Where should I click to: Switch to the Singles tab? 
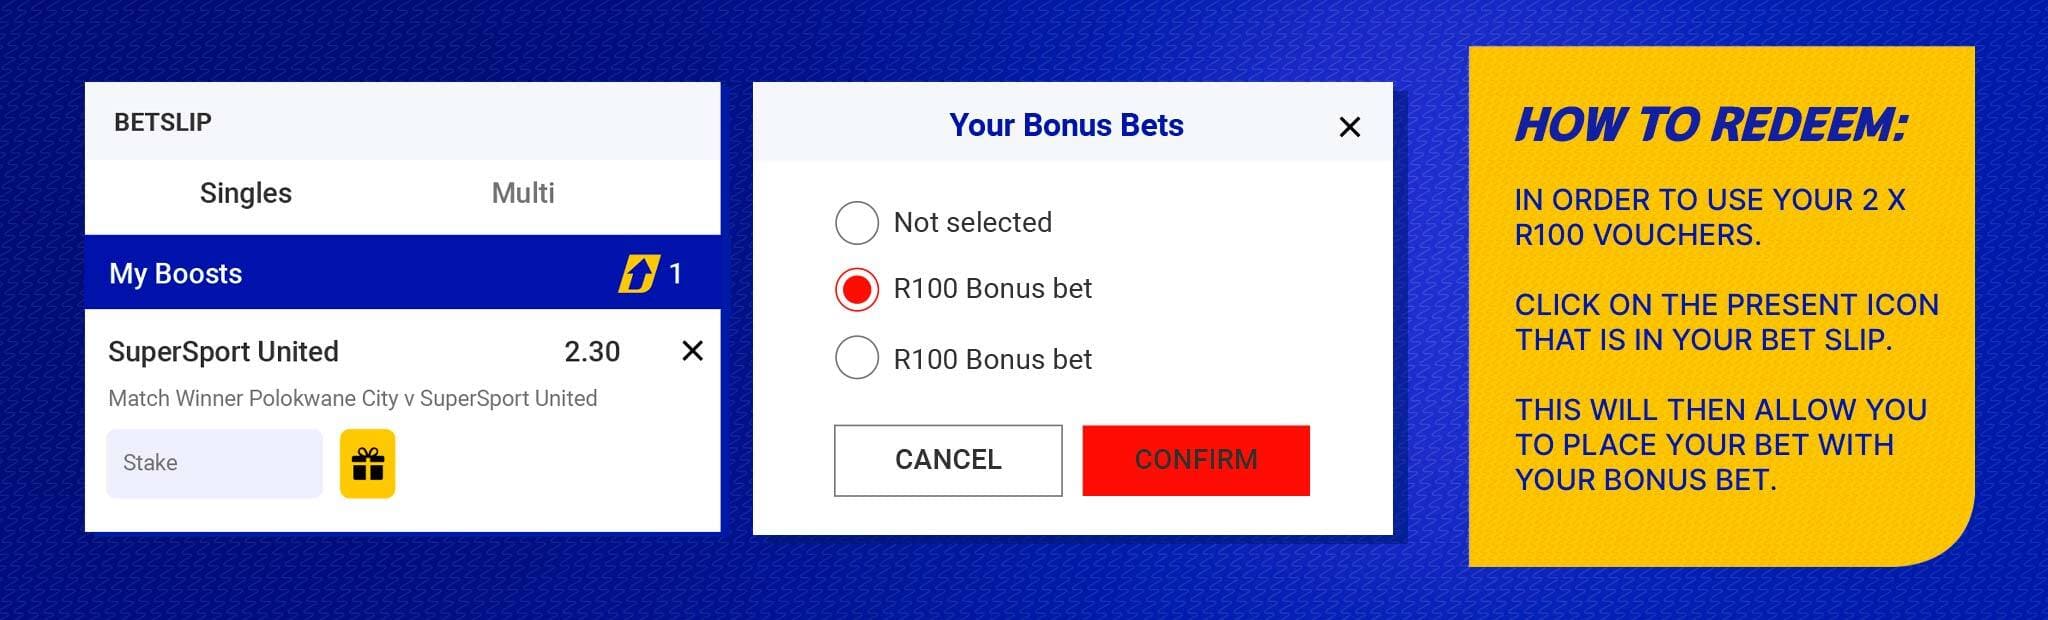point(246,193)
